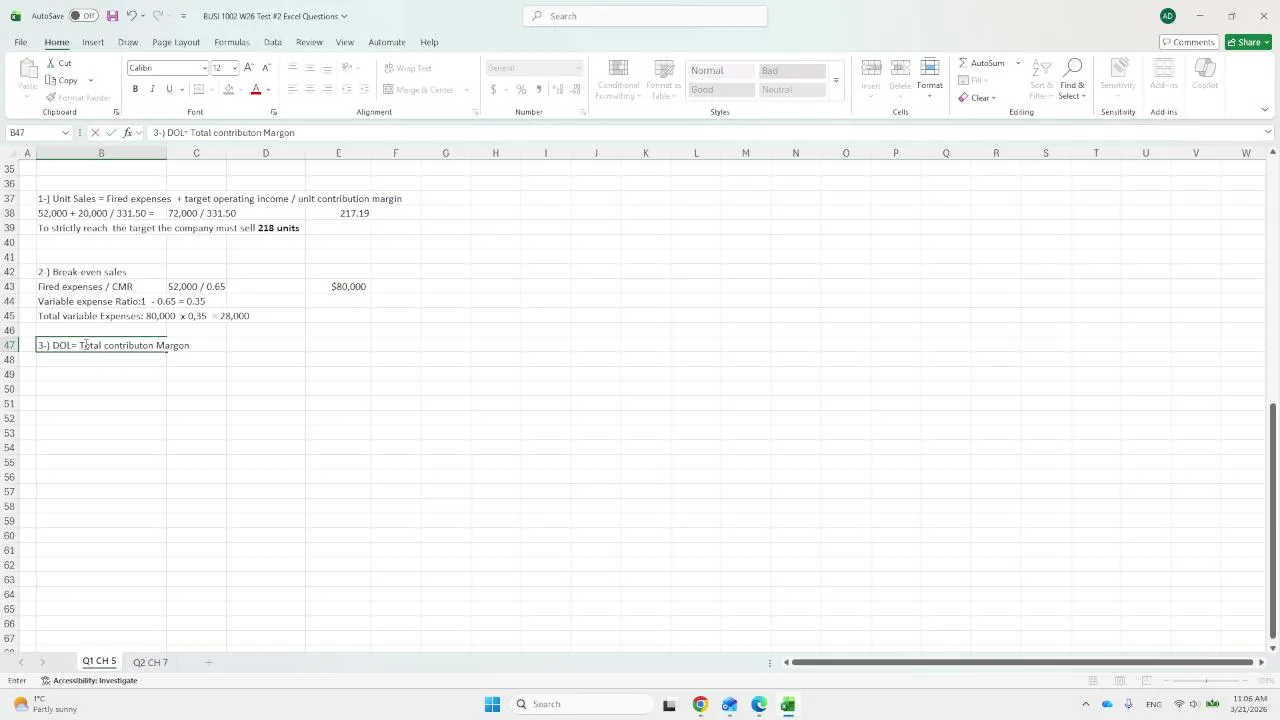The image size is (1280, 720).
Task: Toggle Italic formatting
Action: point(152,89)
